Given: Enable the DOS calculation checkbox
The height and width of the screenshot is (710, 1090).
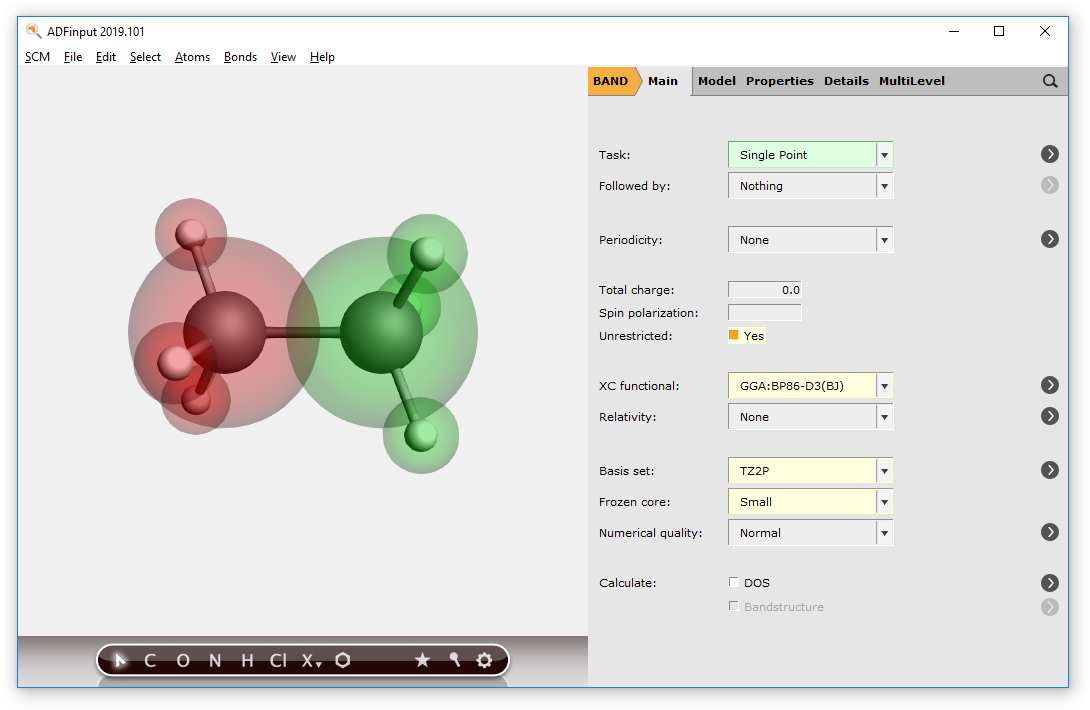Looking at the screenshot, I should point(733,582).
